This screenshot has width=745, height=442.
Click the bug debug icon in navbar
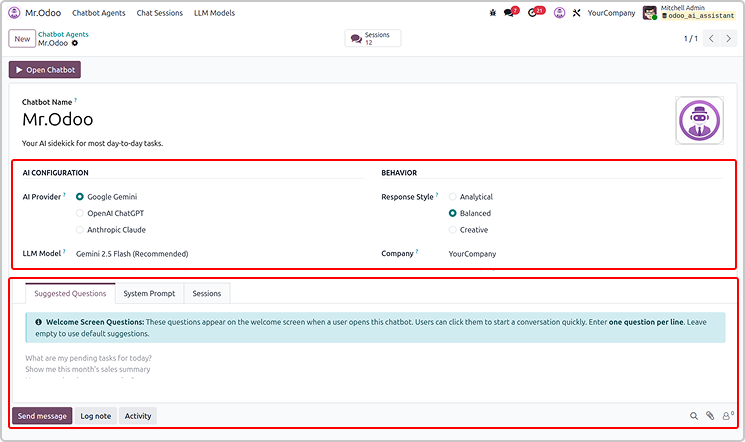click(x=492, y=13)
